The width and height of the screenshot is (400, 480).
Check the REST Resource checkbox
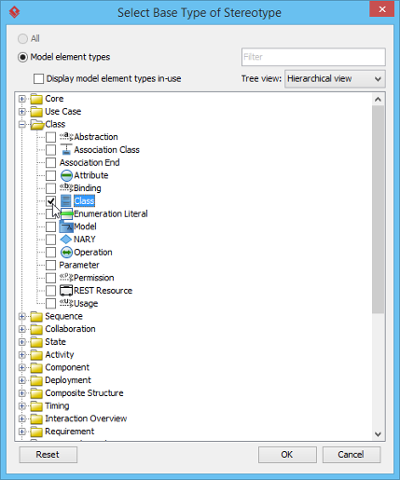[51, 291]
